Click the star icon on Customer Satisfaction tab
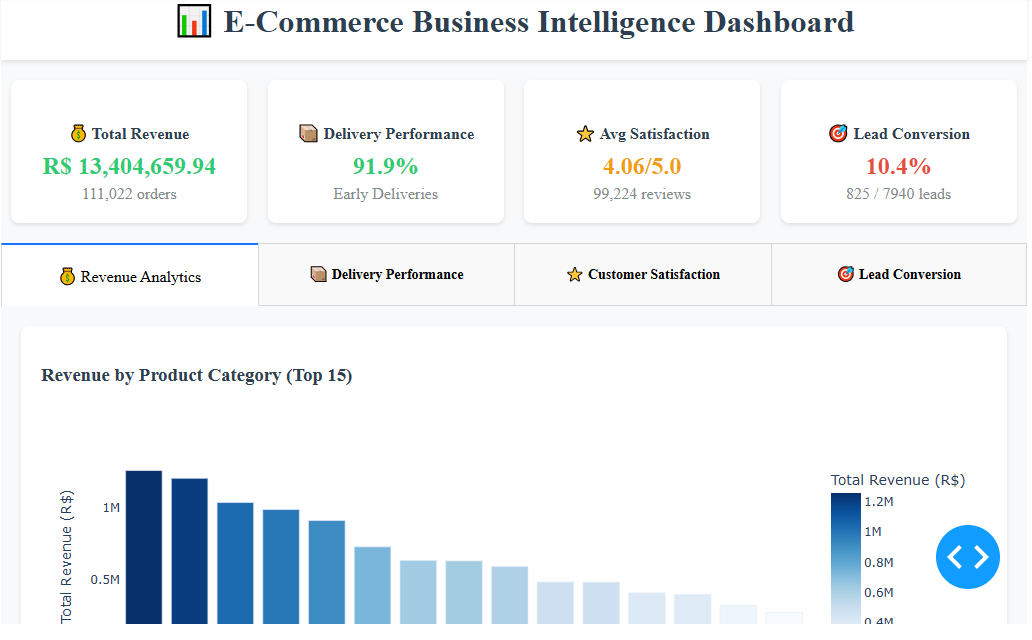The image size is (1032, 640). pyautogui.click(x=575, y=273)
